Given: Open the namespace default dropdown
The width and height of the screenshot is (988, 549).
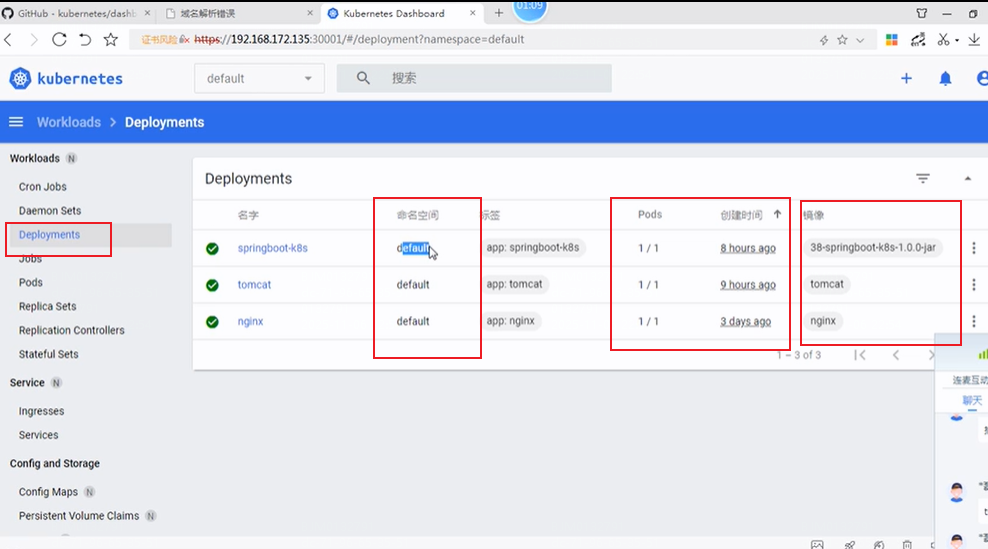Looking at the screenshot, I should [259, 78].
